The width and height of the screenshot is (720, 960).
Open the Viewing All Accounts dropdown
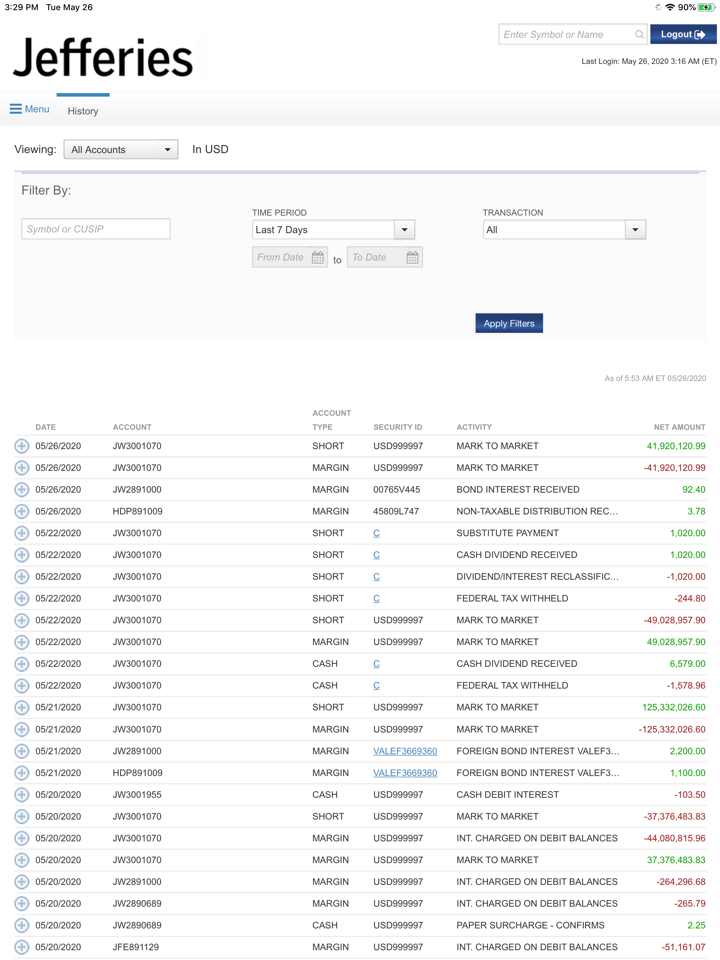pos(121,150)
